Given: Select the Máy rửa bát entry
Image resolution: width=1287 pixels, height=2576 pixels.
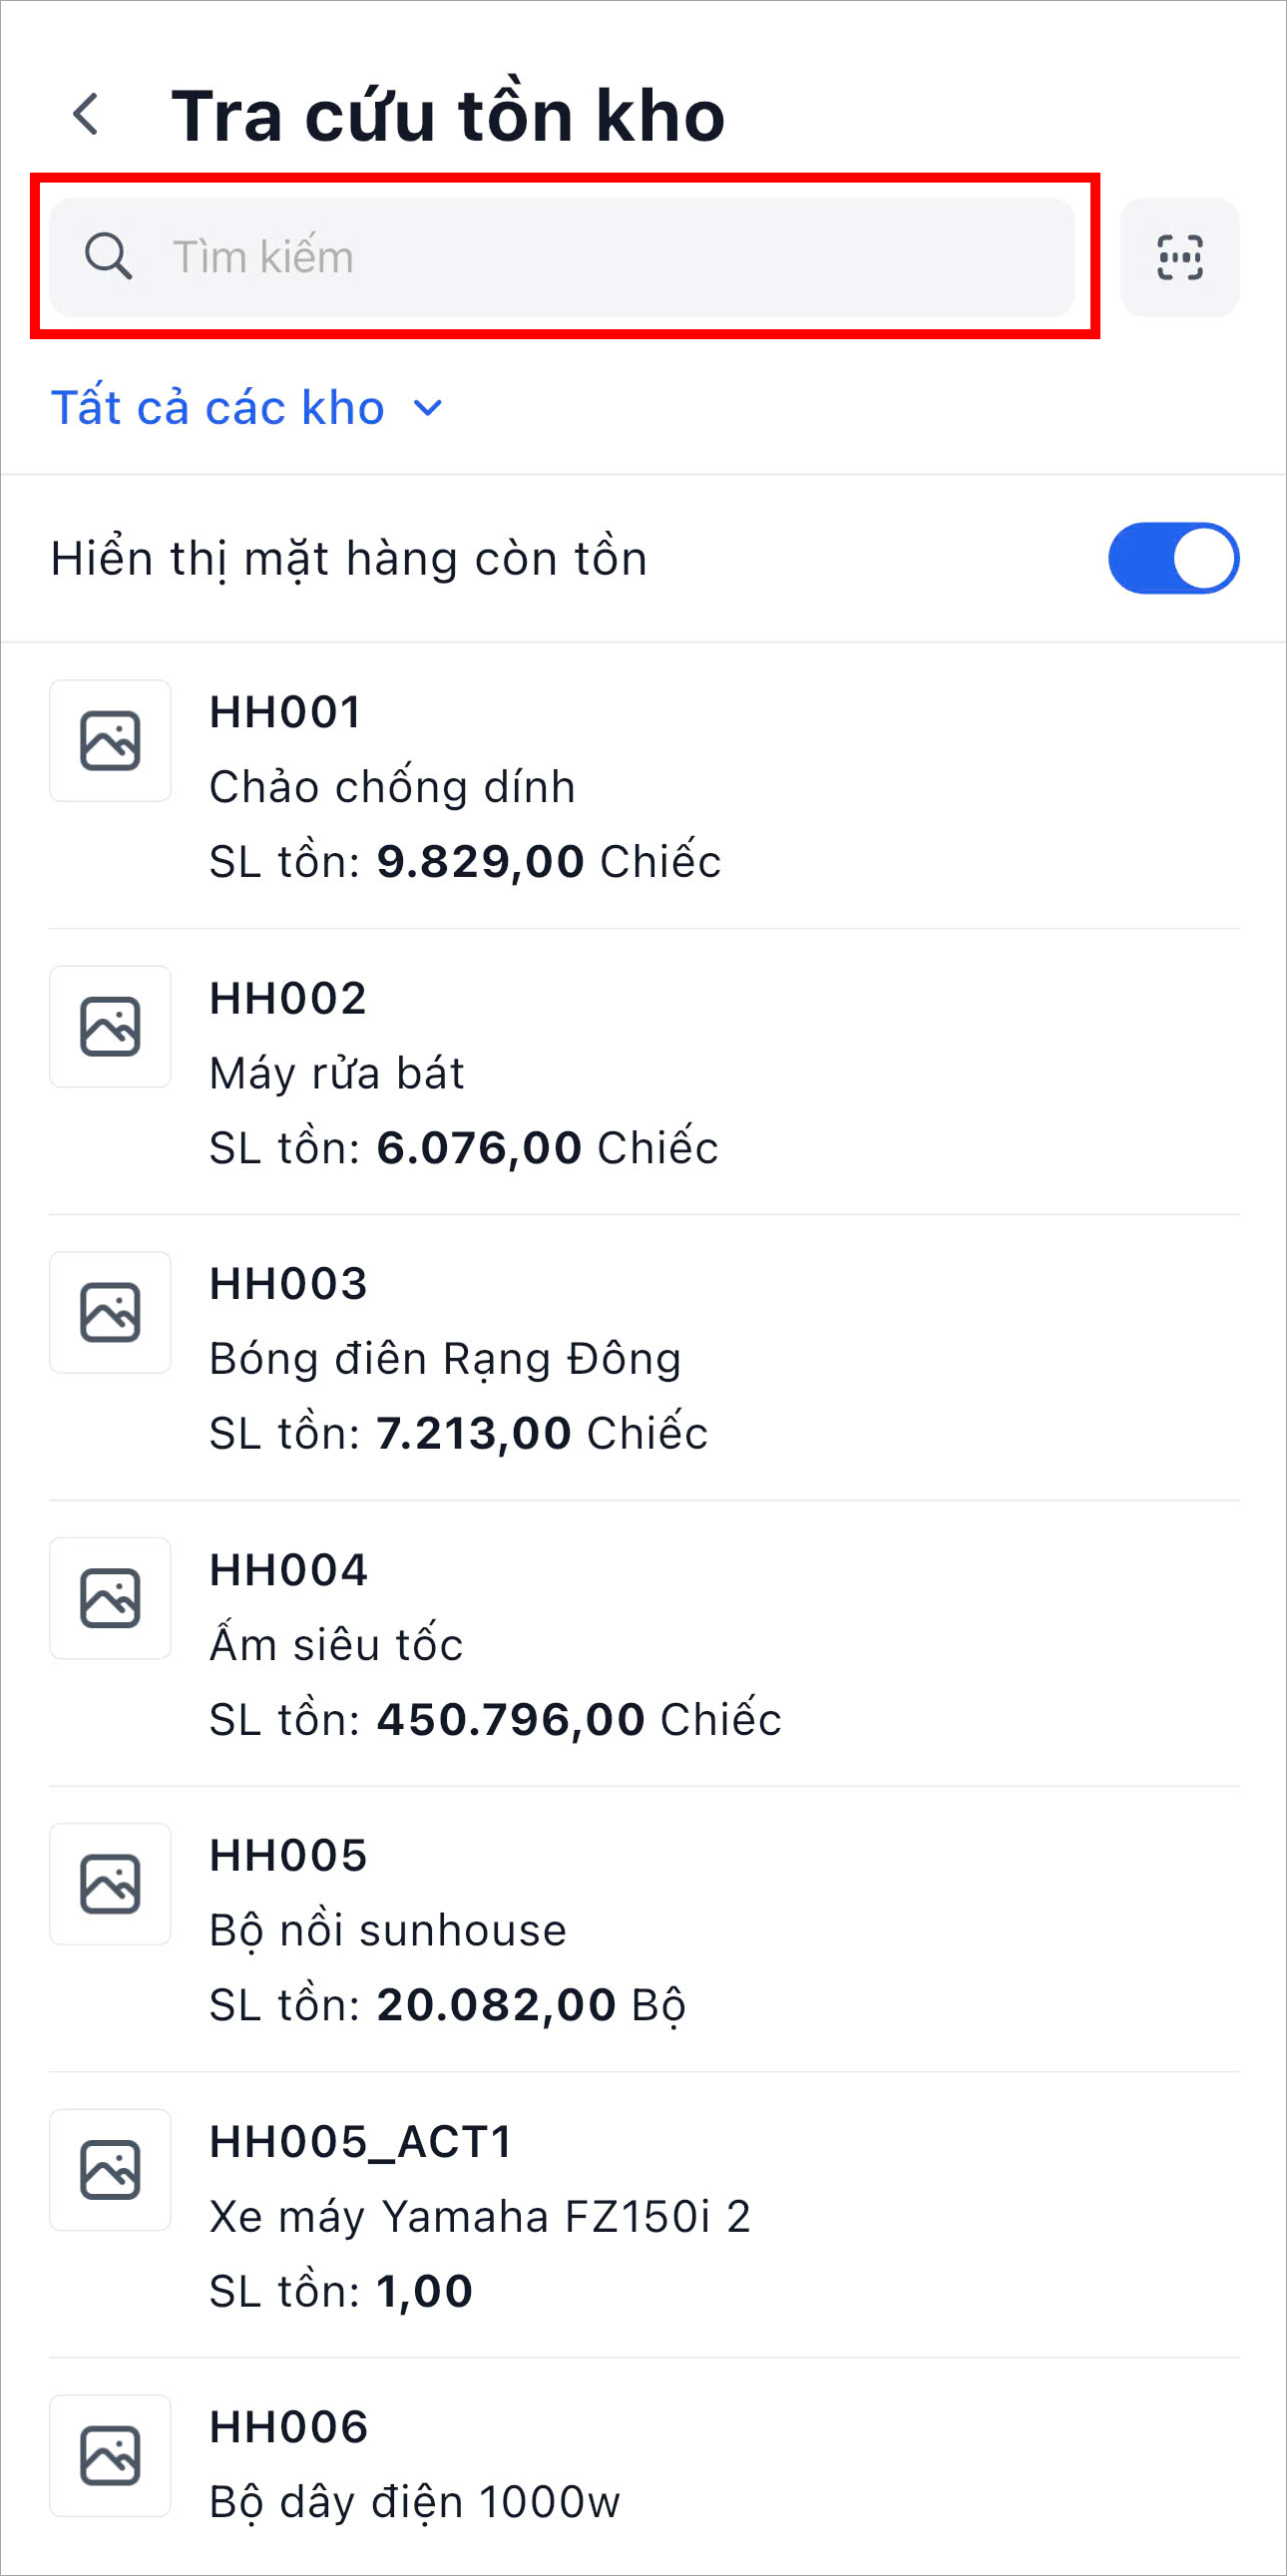Looking at the screenshot, I should [337, 1073].
